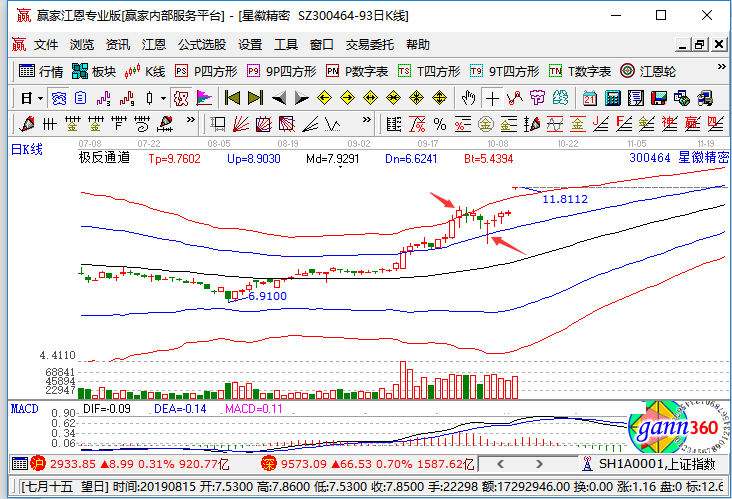Select the zigzag wave line tool
The width and height of the screenshot is (732, 499).
pyautogui.click(x=333, y=124)
